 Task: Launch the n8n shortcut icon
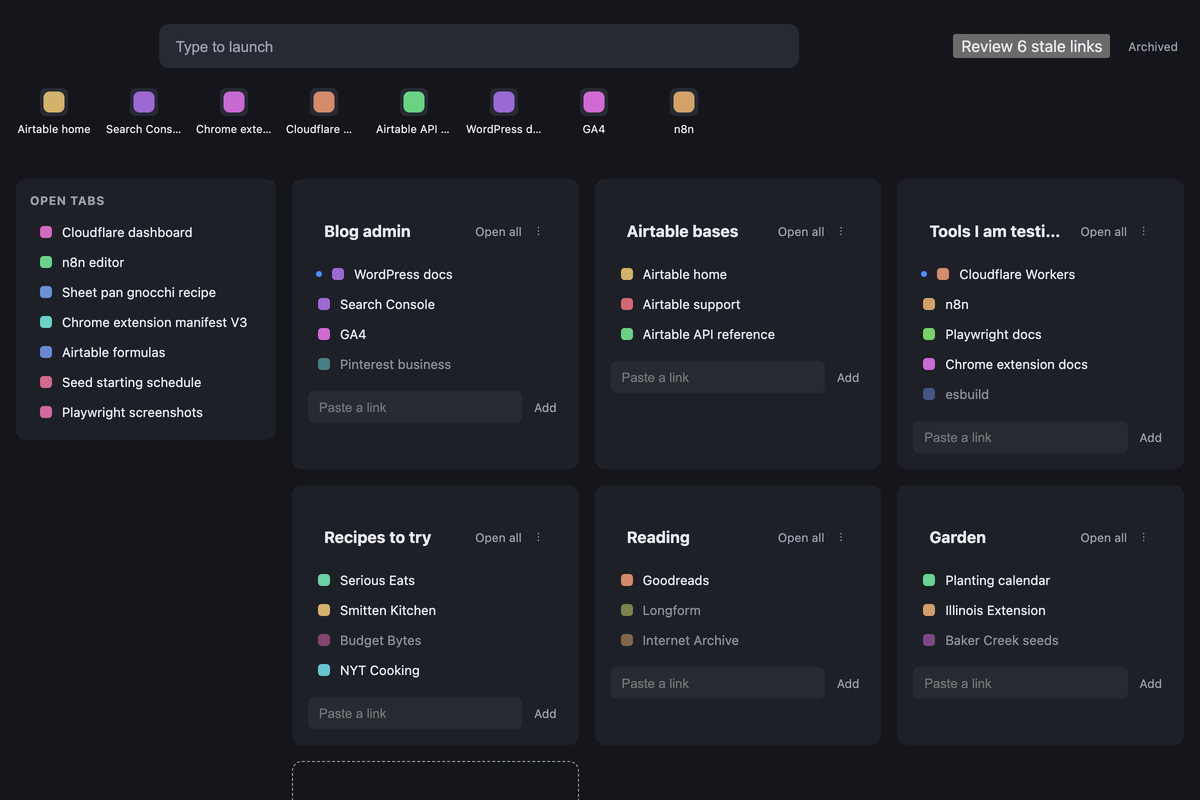click(684, 102)
